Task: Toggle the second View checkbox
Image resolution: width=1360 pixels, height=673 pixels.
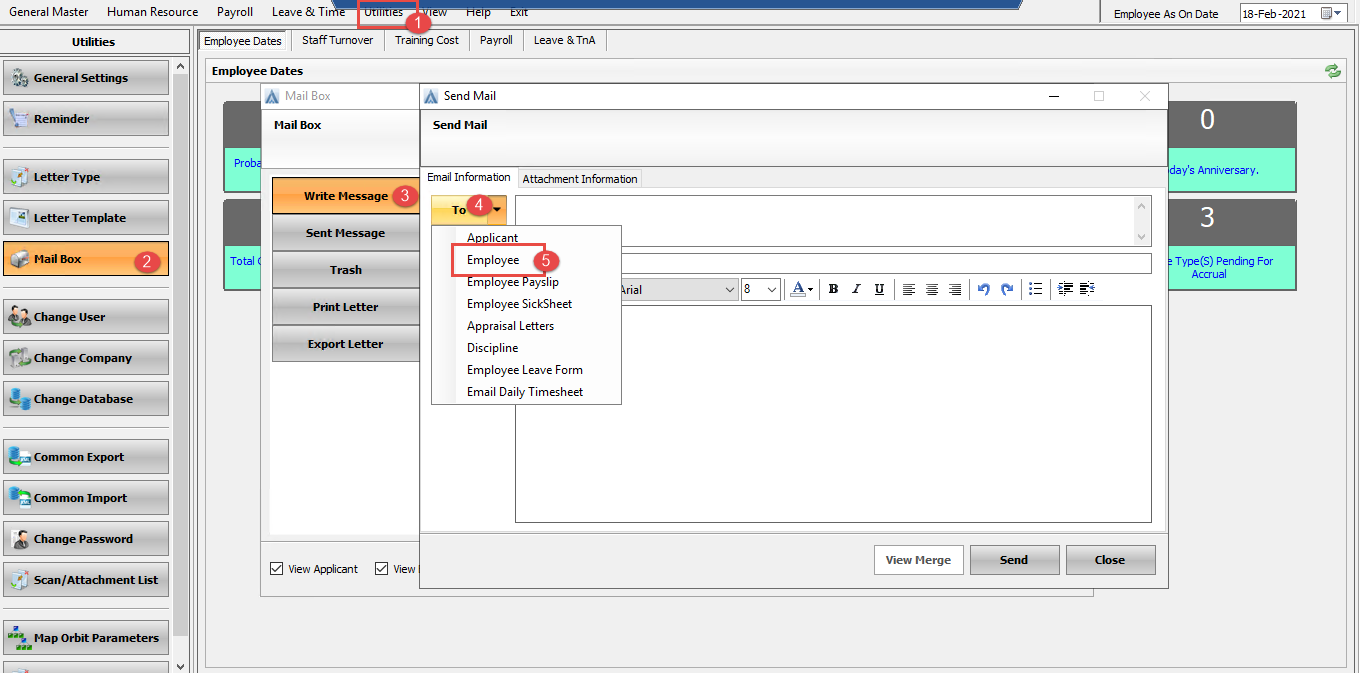Action: coord(381,568)
